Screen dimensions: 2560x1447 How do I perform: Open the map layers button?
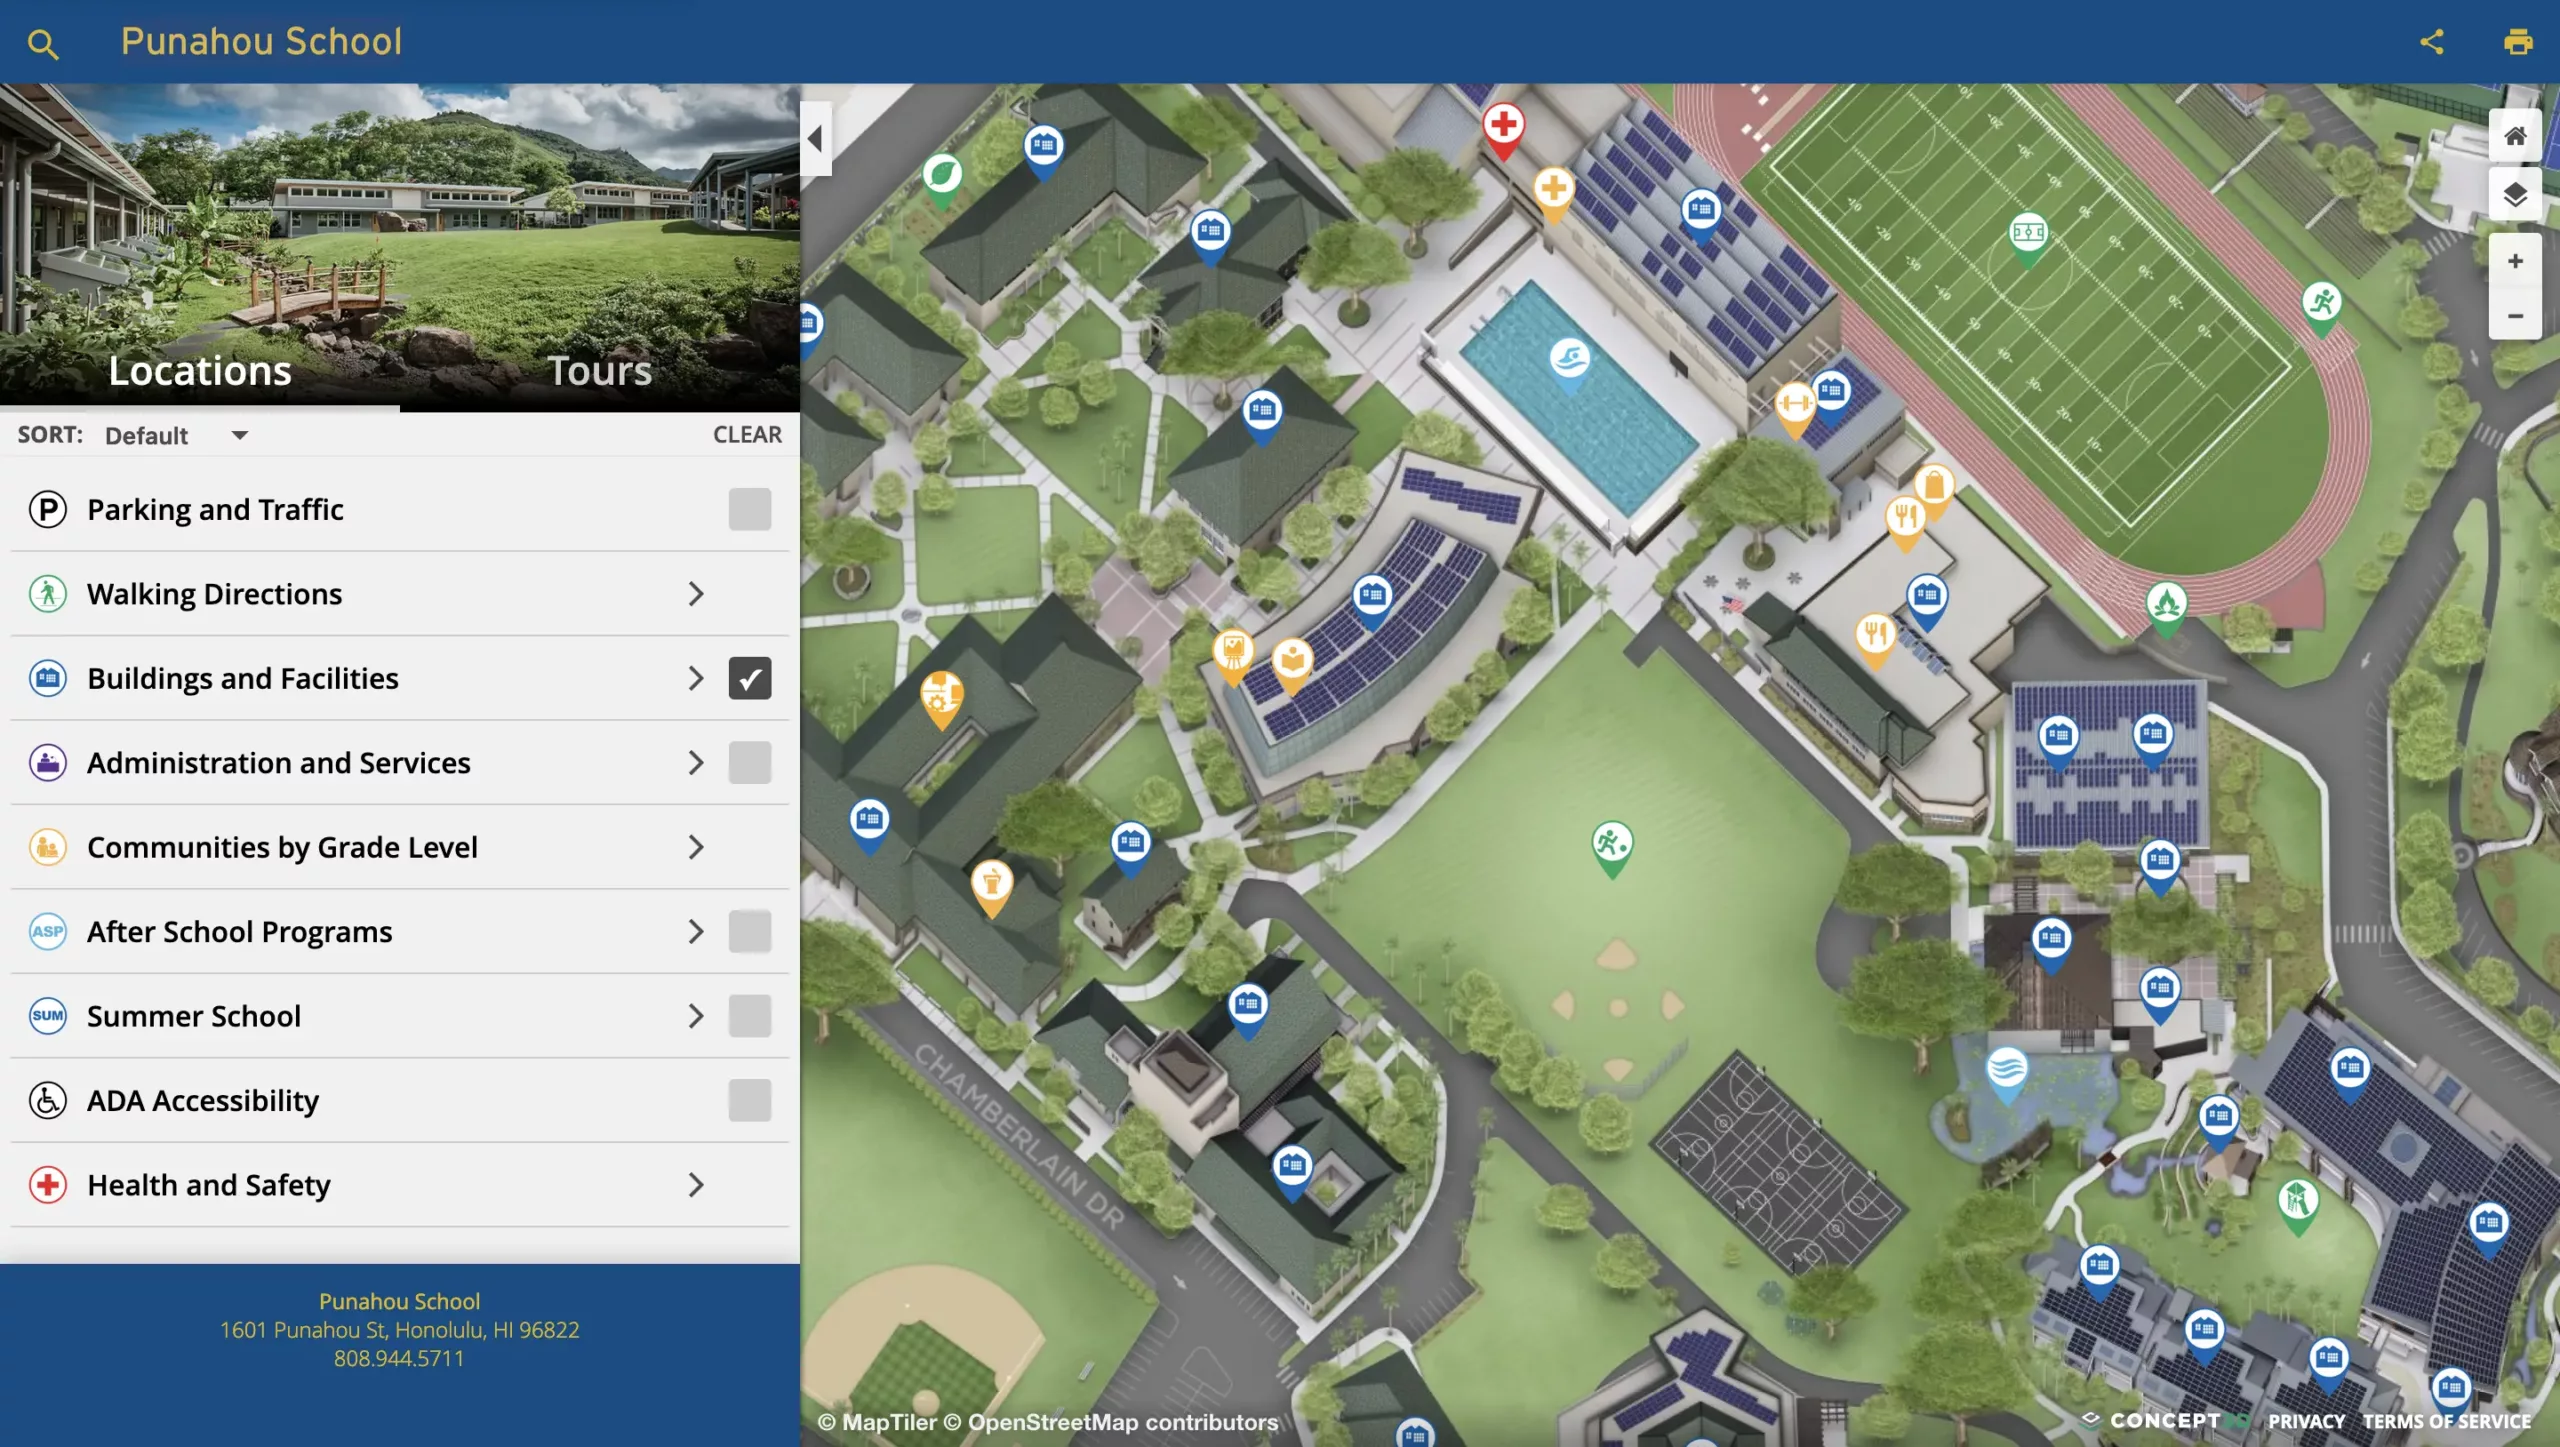click(x=2515, y=194)
